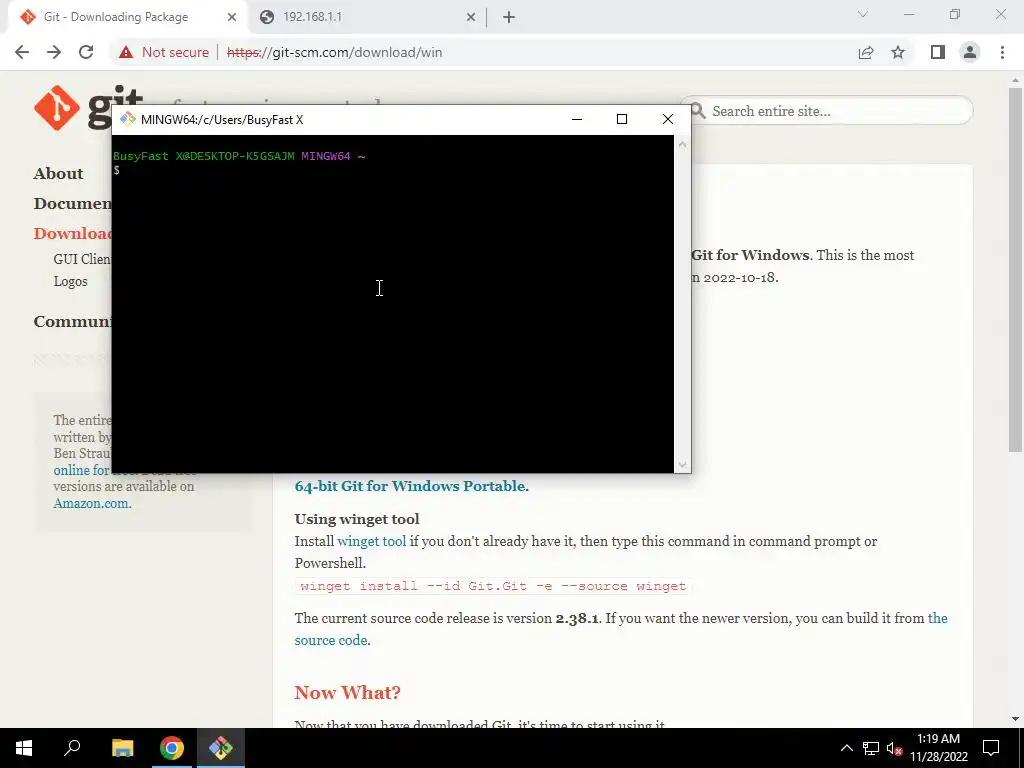Follow the Amazon.com link

(x=91, y=503)
